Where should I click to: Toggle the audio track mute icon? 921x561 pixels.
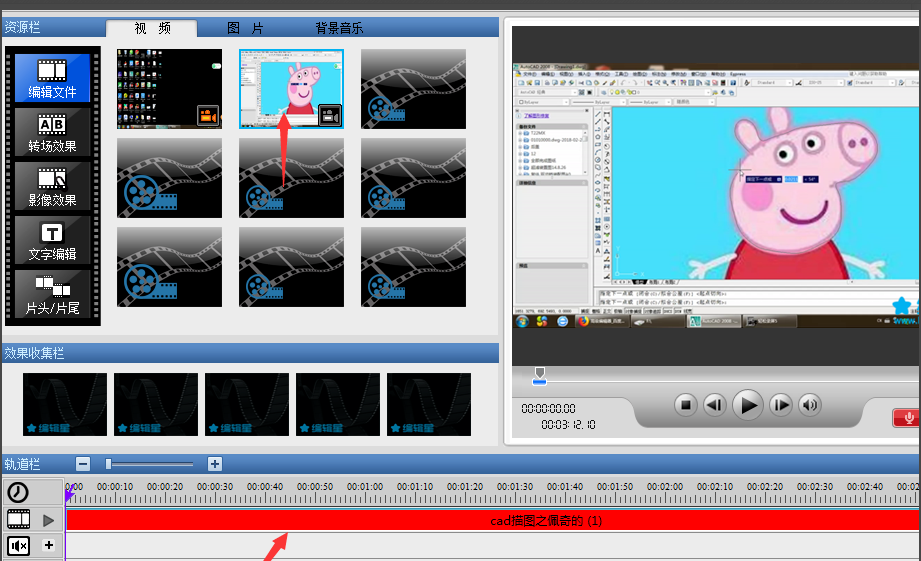[18, 546]
